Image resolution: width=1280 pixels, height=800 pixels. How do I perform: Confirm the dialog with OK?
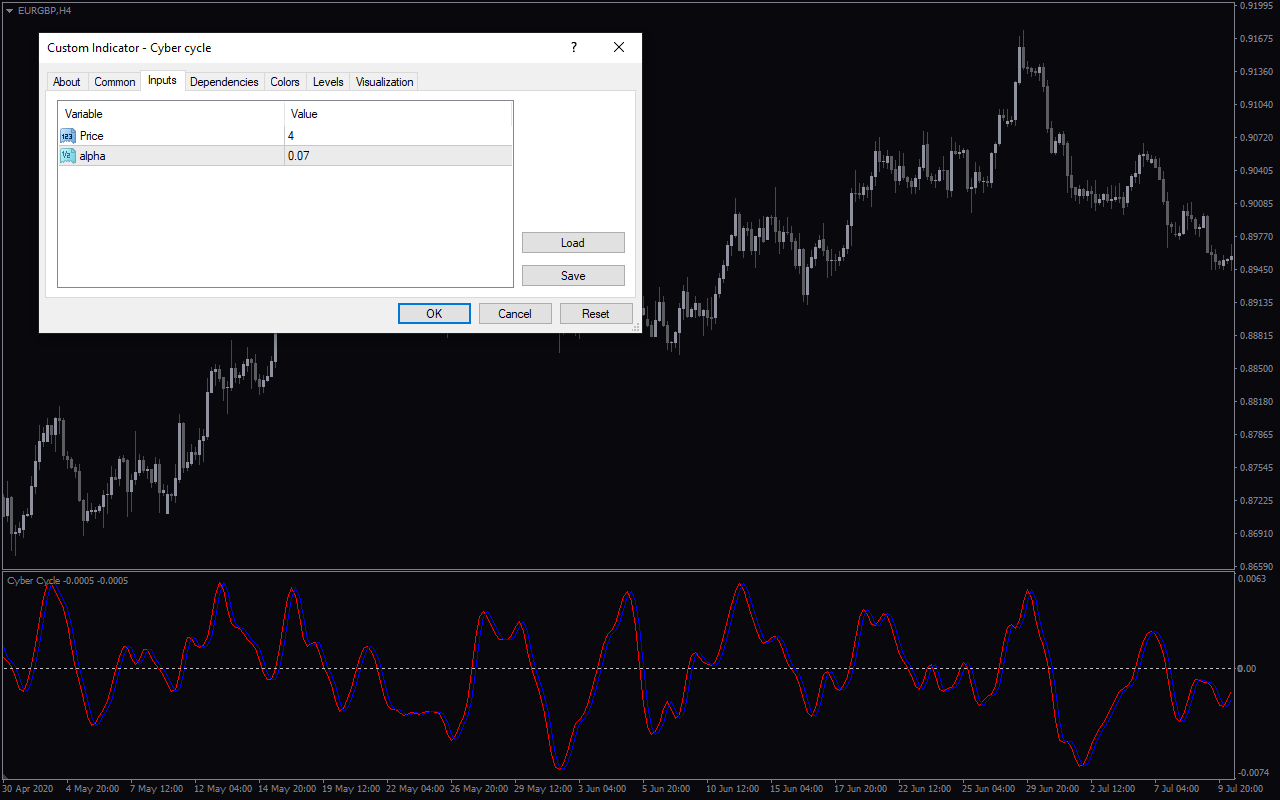pyautogui.click(x=434, y=314)
